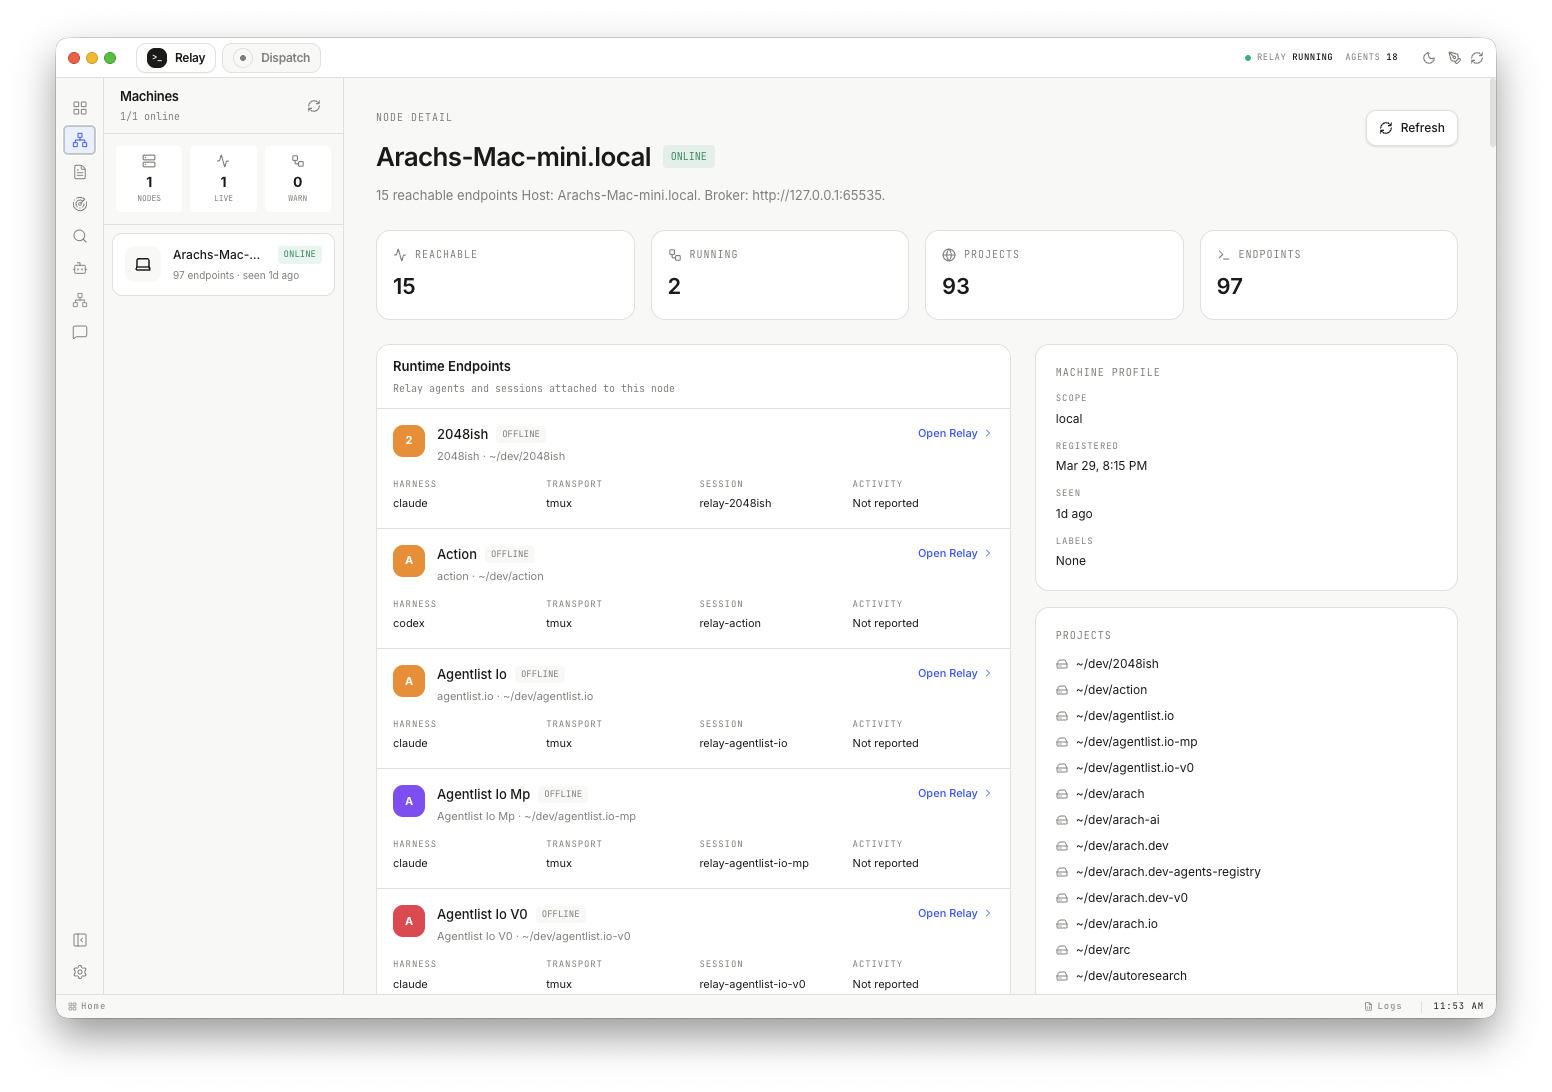This screenshot has height=1092, width=1552.
Task: Open search from the sidebar magnifier icon
Action: [80, 236]
